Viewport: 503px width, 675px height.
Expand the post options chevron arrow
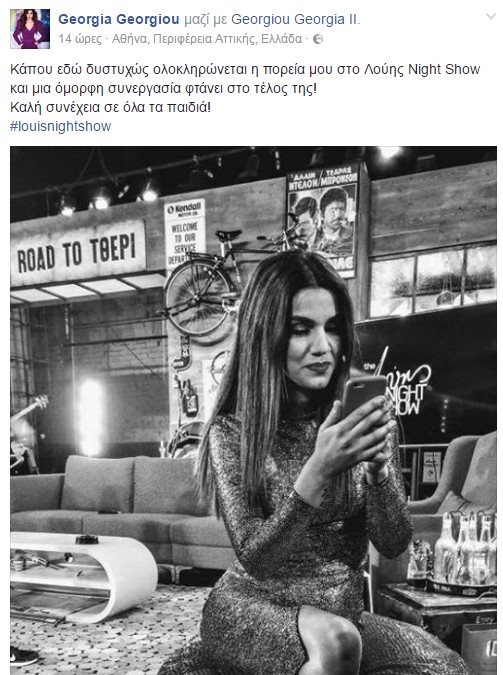491,17
